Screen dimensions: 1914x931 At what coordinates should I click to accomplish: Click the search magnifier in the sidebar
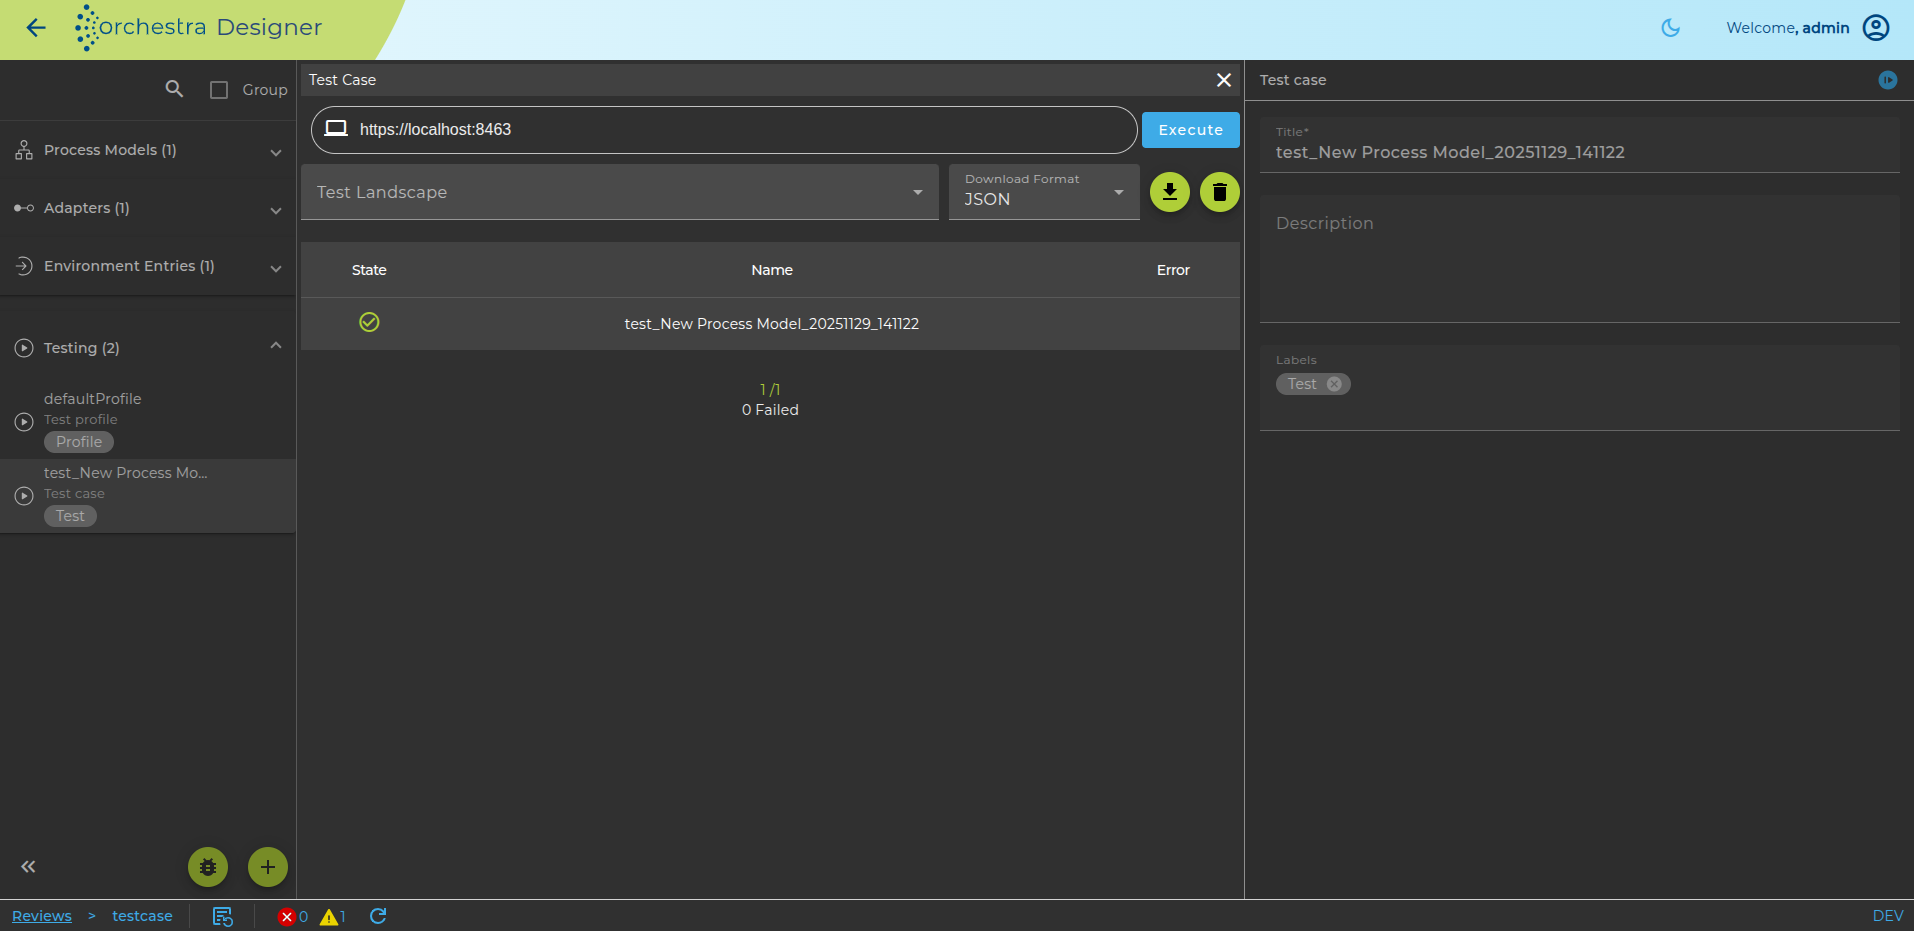[174, 89]
